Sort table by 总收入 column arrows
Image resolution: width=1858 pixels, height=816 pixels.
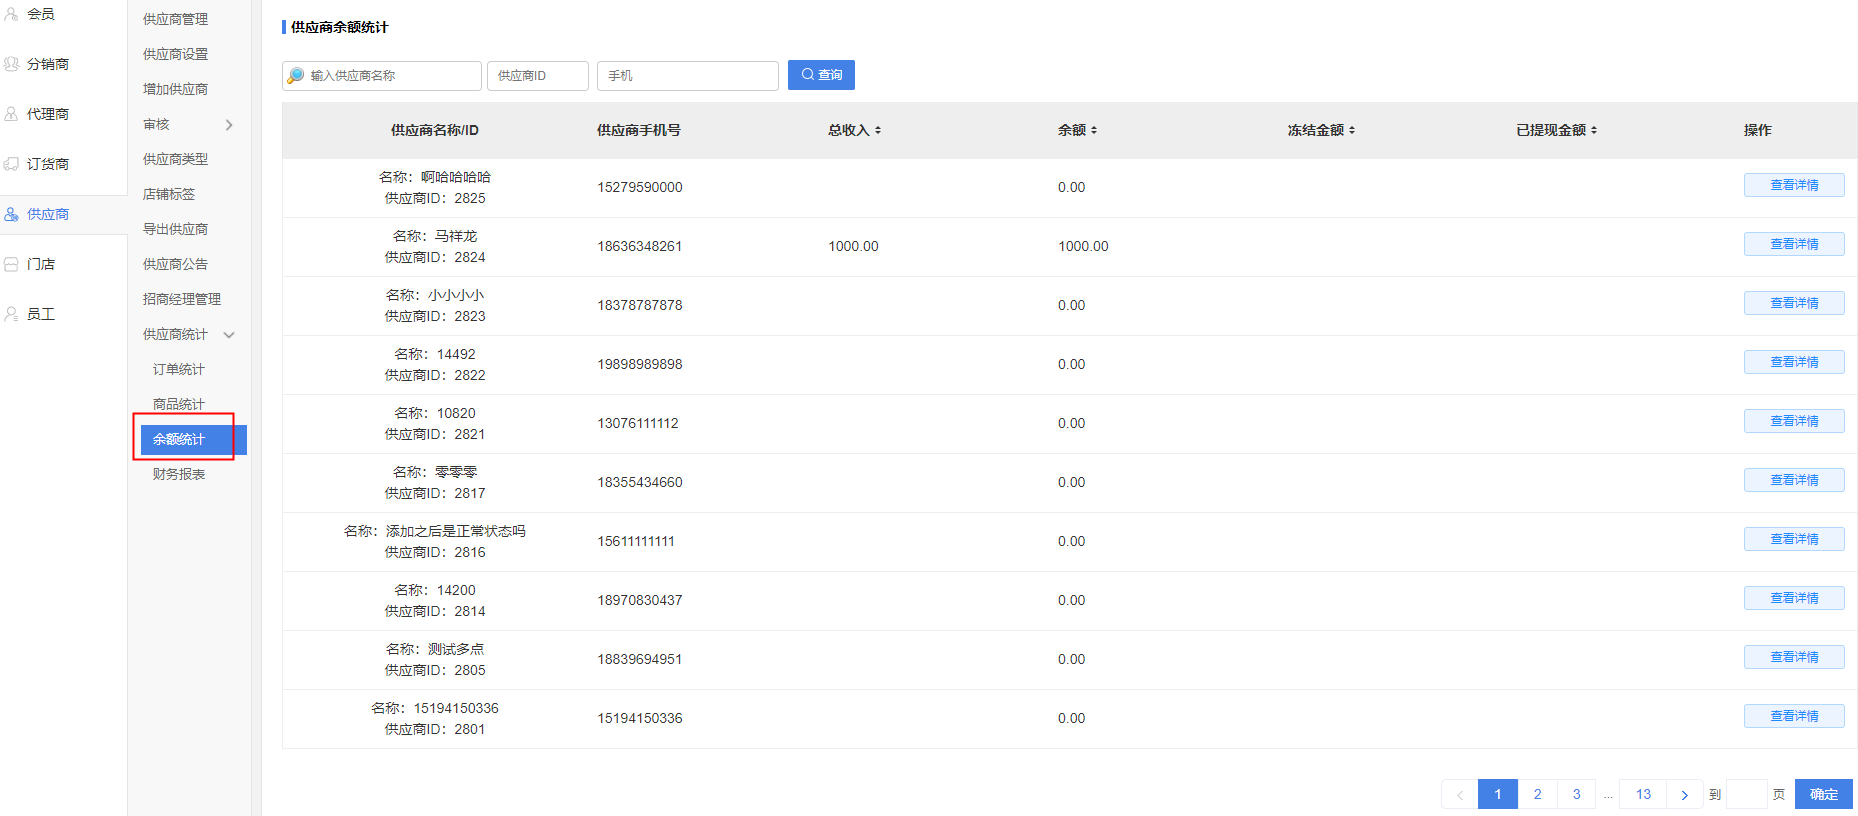pos(878,130)
